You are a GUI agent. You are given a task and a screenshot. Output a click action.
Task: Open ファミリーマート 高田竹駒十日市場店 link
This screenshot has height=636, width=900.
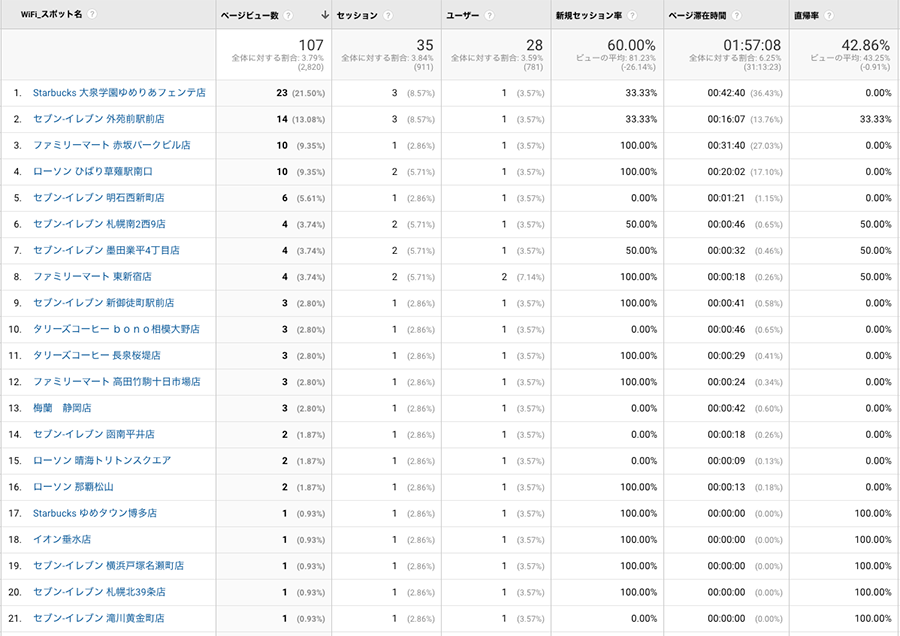click(x=117, y=382)
